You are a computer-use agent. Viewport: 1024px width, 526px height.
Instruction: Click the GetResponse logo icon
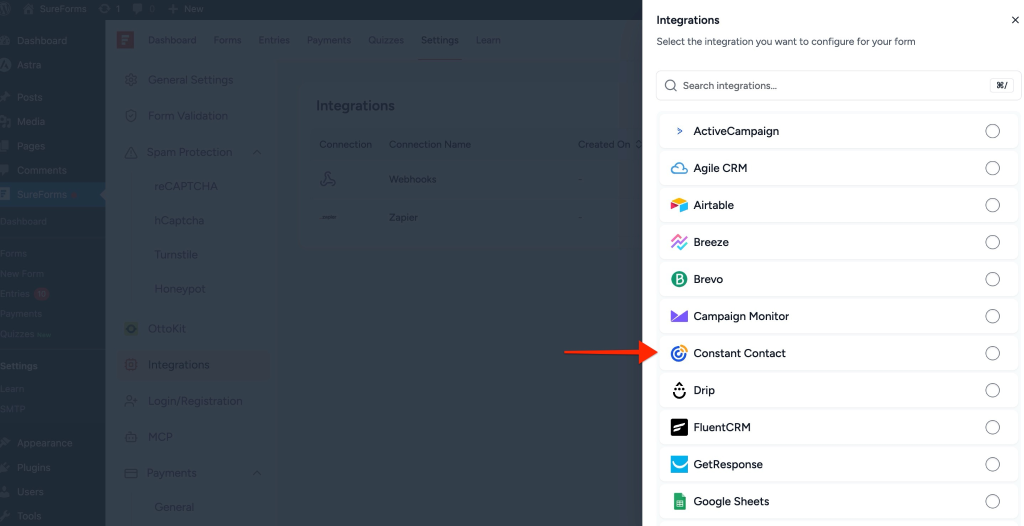pos(679,465)
